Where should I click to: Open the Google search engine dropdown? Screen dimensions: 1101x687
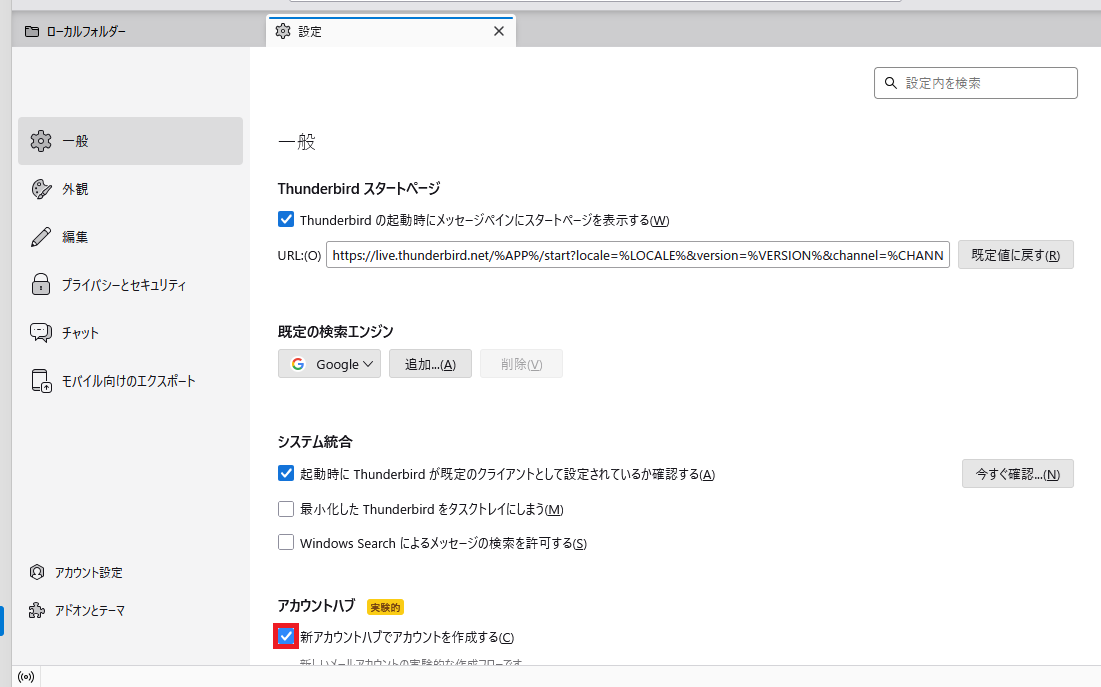coord(329,364)
